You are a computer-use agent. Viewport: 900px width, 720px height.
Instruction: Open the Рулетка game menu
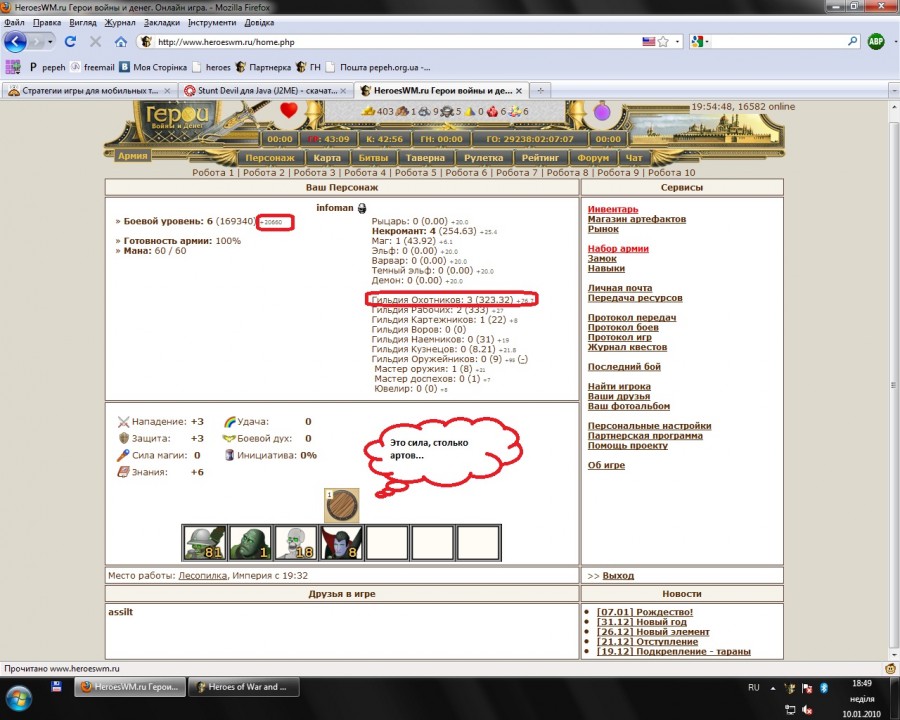pyautogui.click(x=483, y=158)
